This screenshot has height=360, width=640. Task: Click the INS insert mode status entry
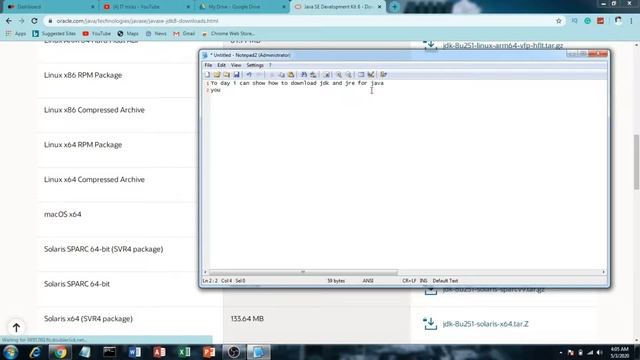coord(423,281)
